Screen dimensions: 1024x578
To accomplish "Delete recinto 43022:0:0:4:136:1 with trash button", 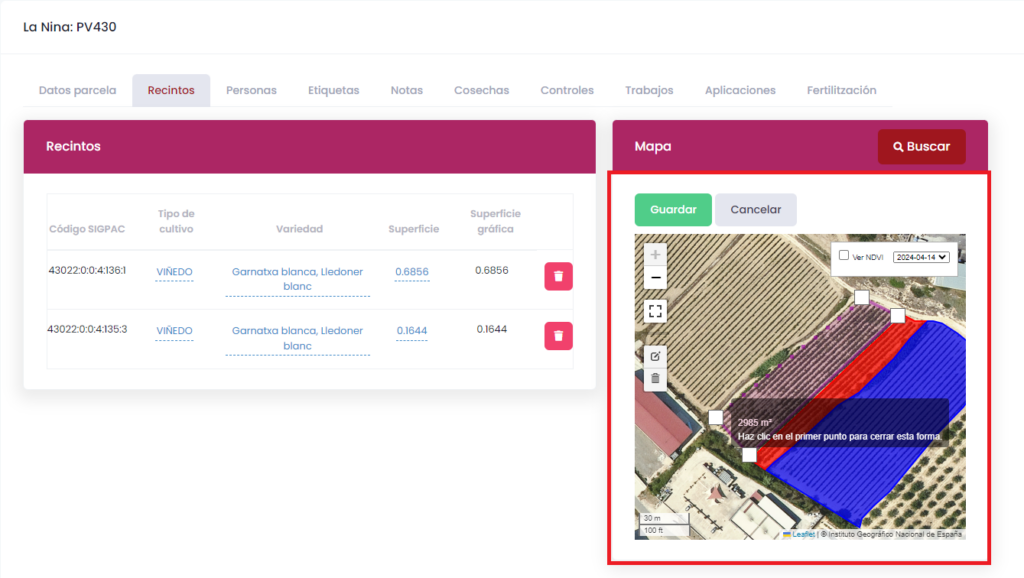I will coord(558,276).
